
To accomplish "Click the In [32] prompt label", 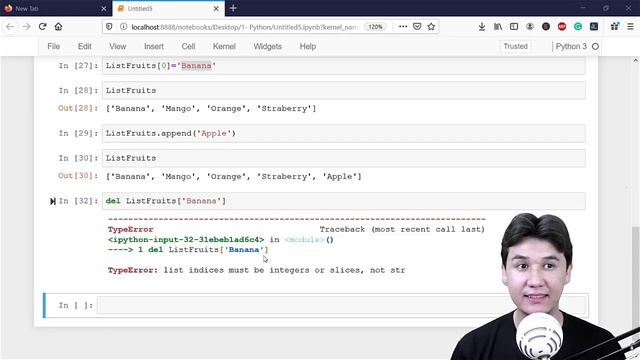I will coord(78,201).
